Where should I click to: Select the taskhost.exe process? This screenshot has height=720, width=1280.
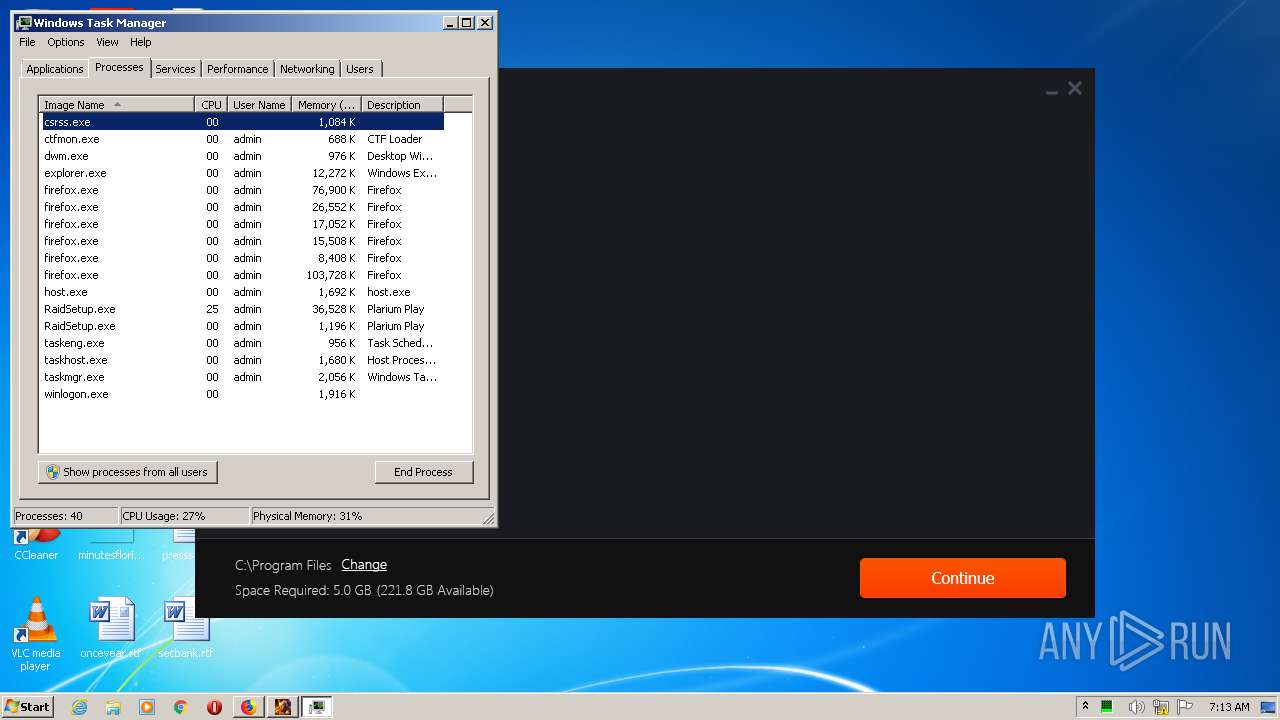click(x=241, y=360)
